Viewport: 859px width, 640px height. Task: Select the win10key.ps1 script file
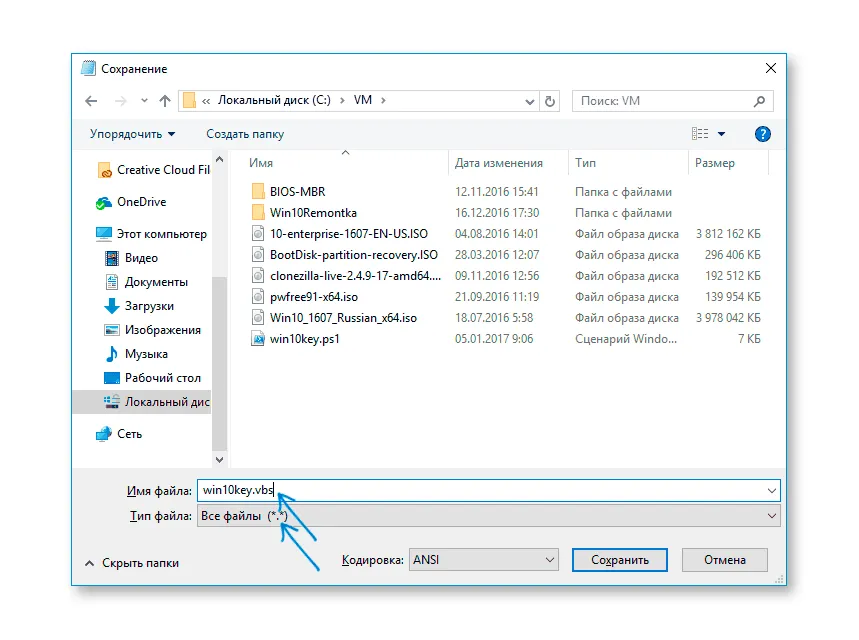[305, 339]
